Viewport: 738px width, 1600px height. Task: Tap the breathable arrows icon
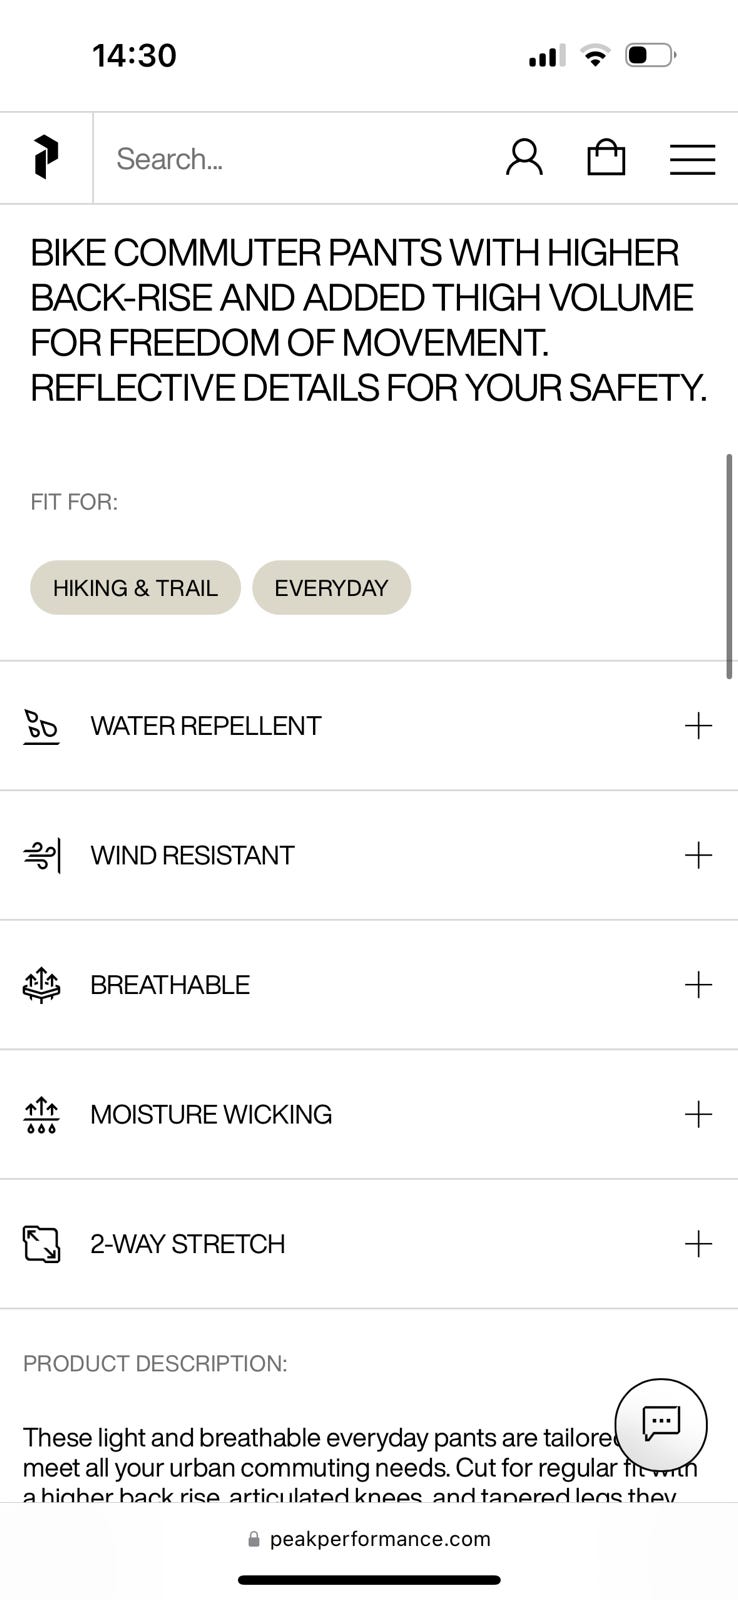(42, 985)
